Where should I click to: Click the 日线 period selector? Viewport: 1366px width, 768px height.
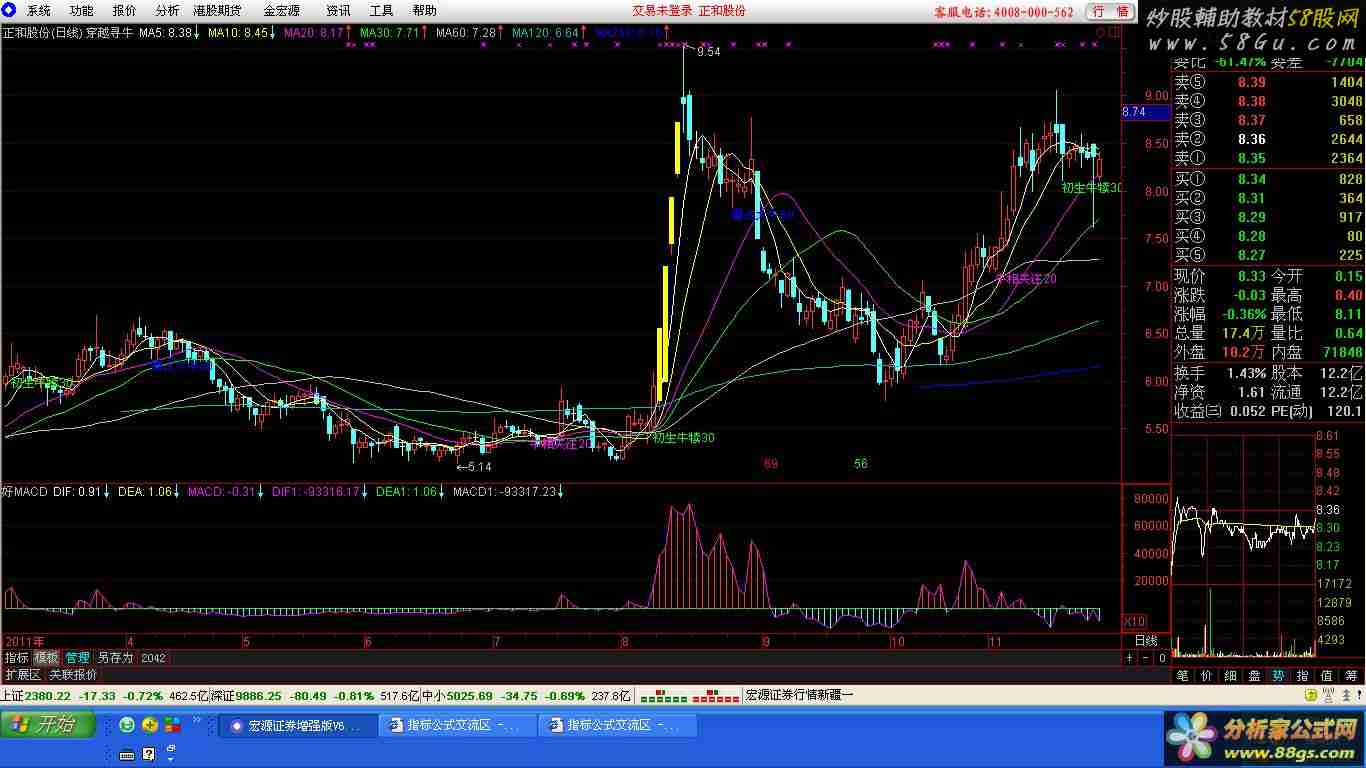coord(1146,641)
